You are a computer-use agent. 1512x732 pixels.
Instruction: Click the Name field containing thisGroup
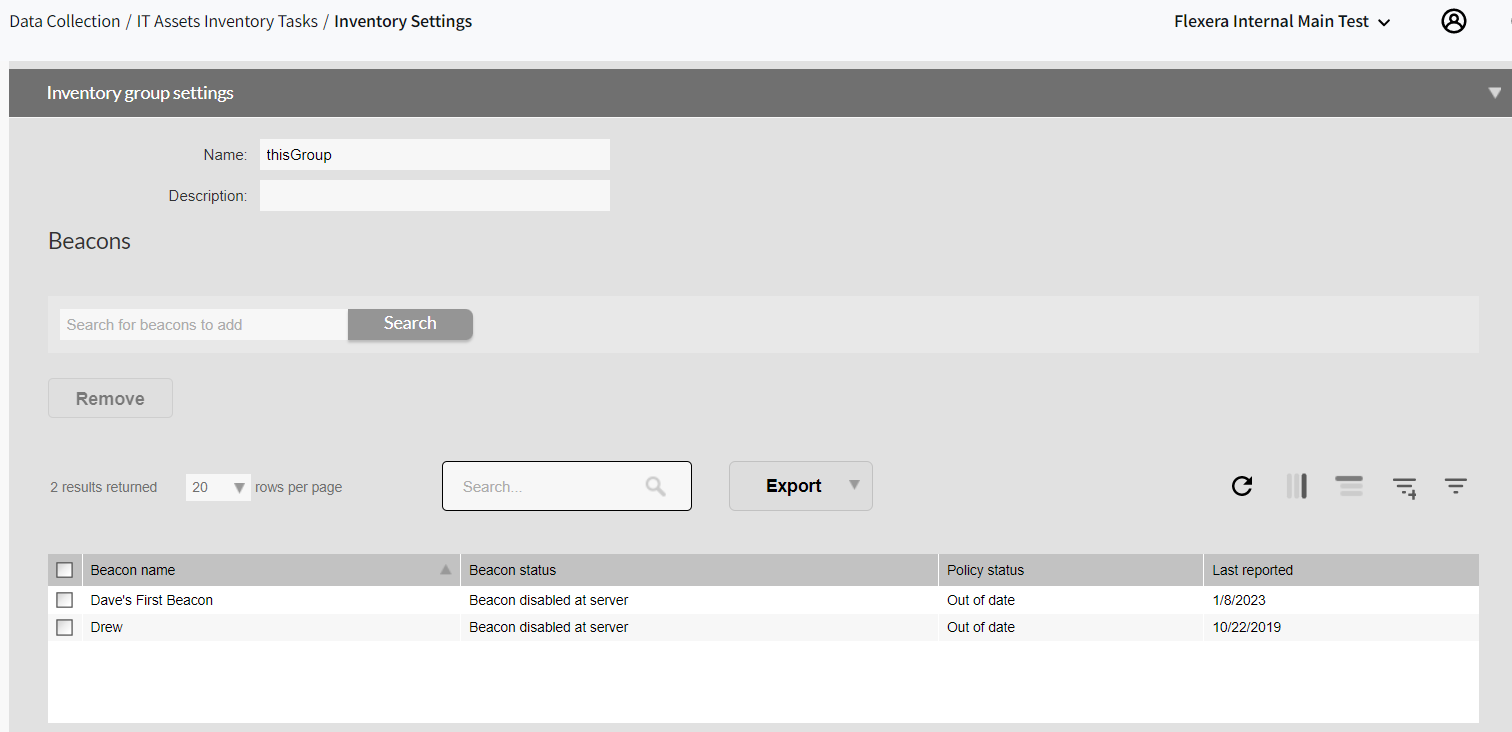(x=435, y=155)
